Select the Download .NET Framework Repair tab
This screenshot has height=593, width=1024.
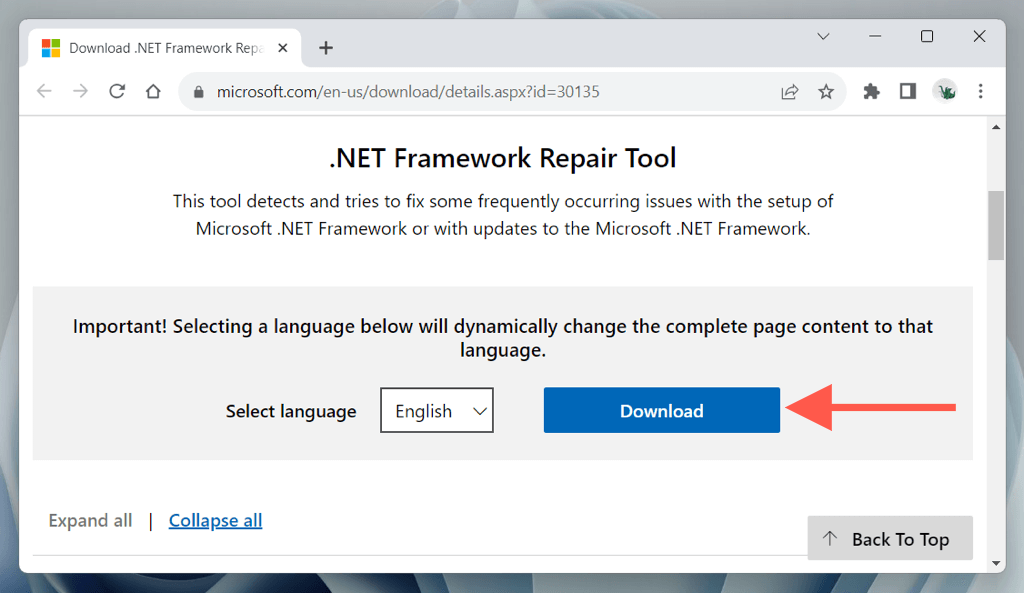(160, 48)
